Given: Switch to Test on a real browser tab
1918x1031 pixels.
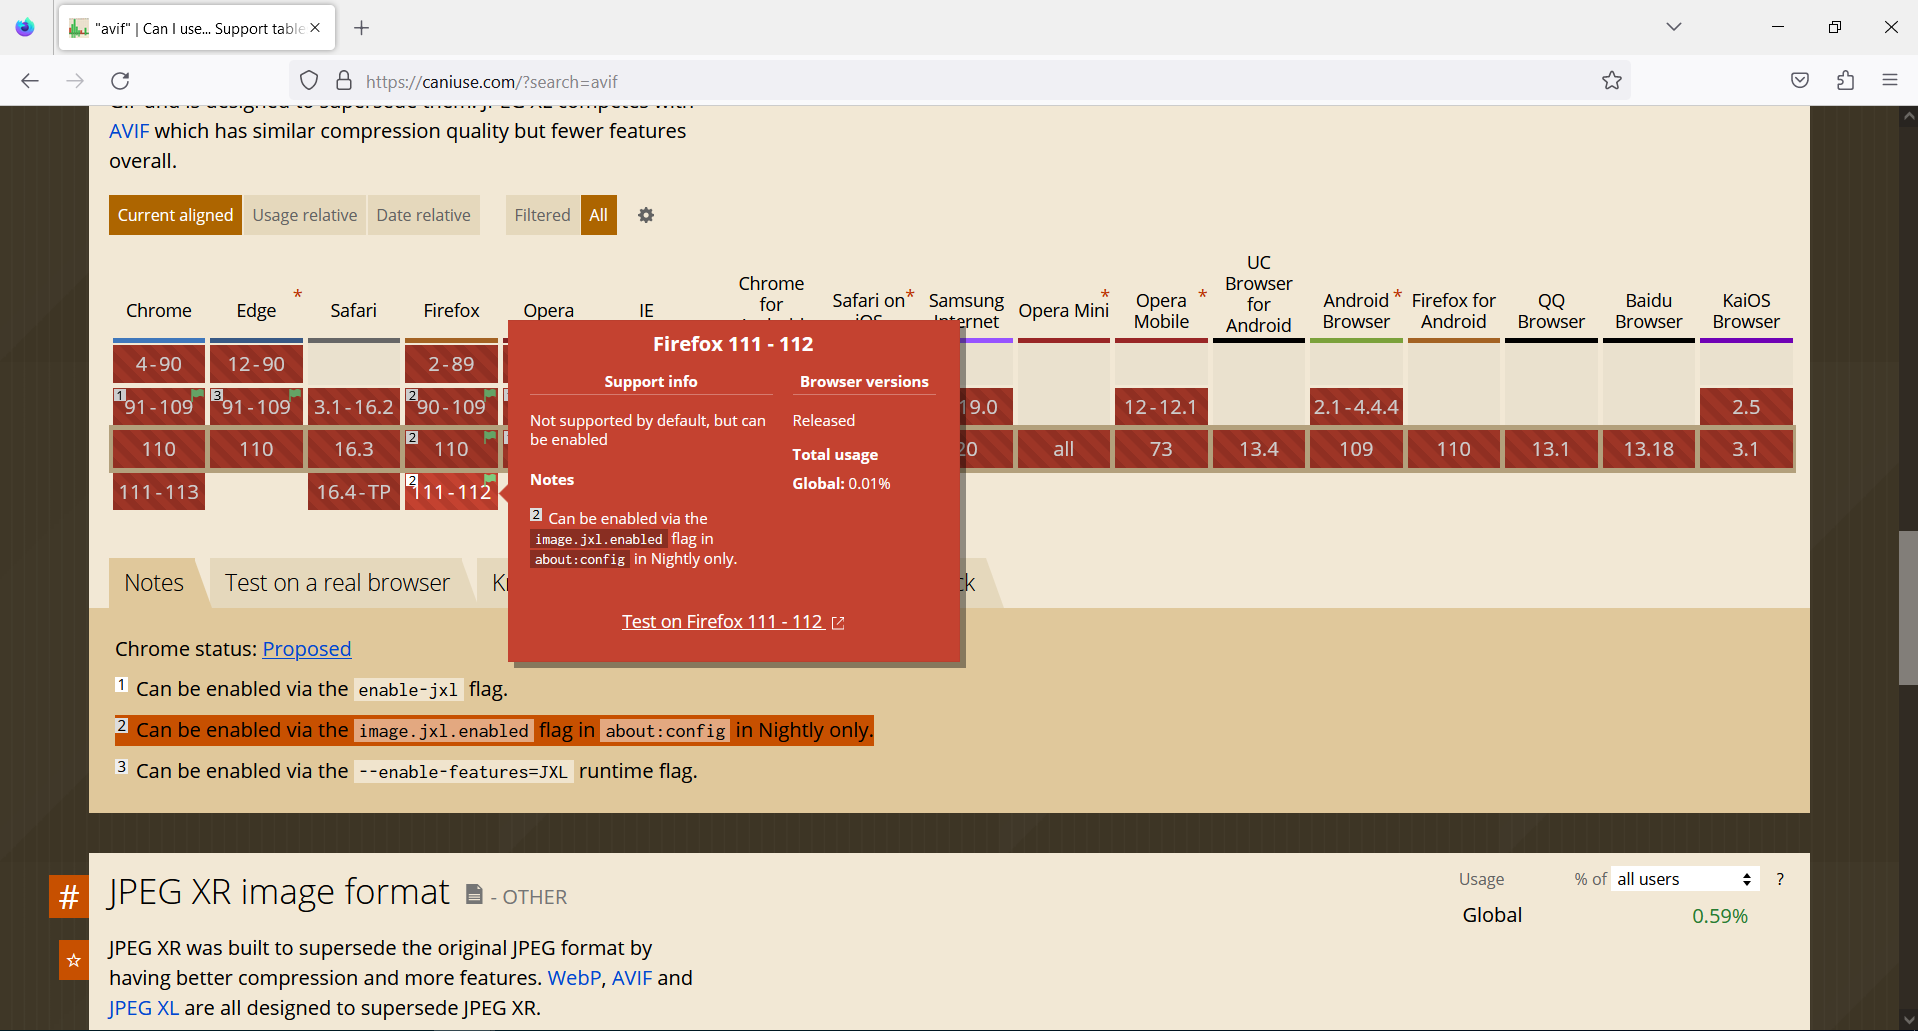Looking at the screenshot, I should tap(337, 582).
